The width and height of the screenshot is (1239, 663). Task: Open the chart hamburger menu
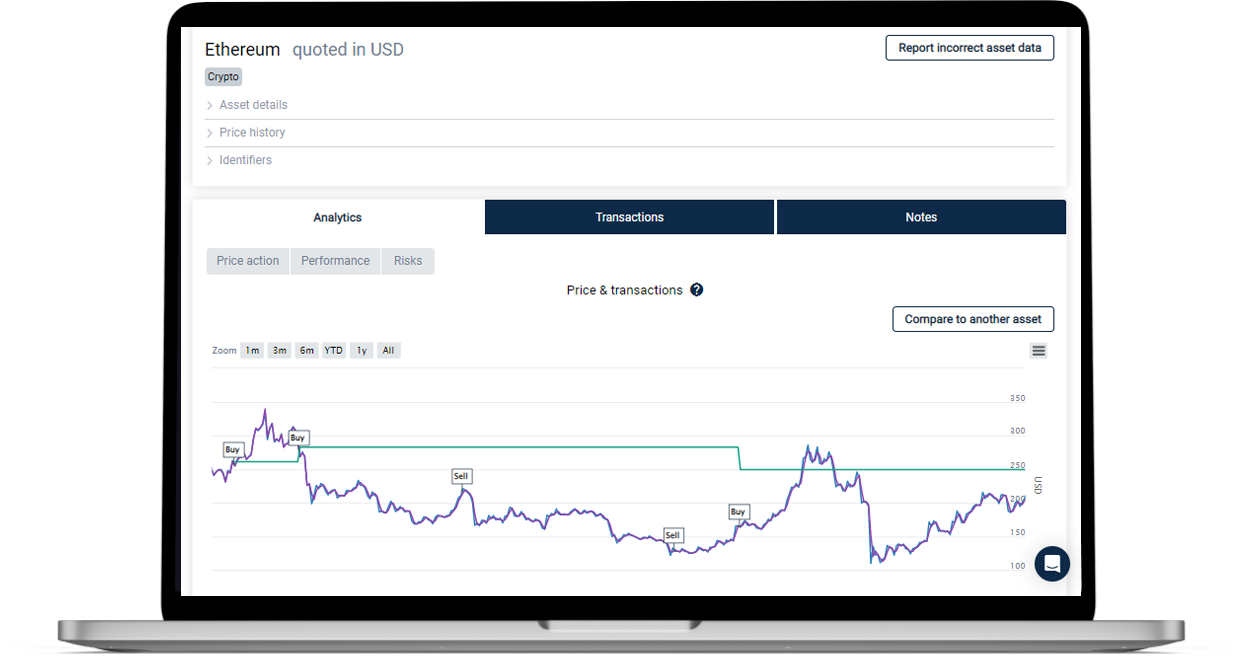(x=1039, y=351)
